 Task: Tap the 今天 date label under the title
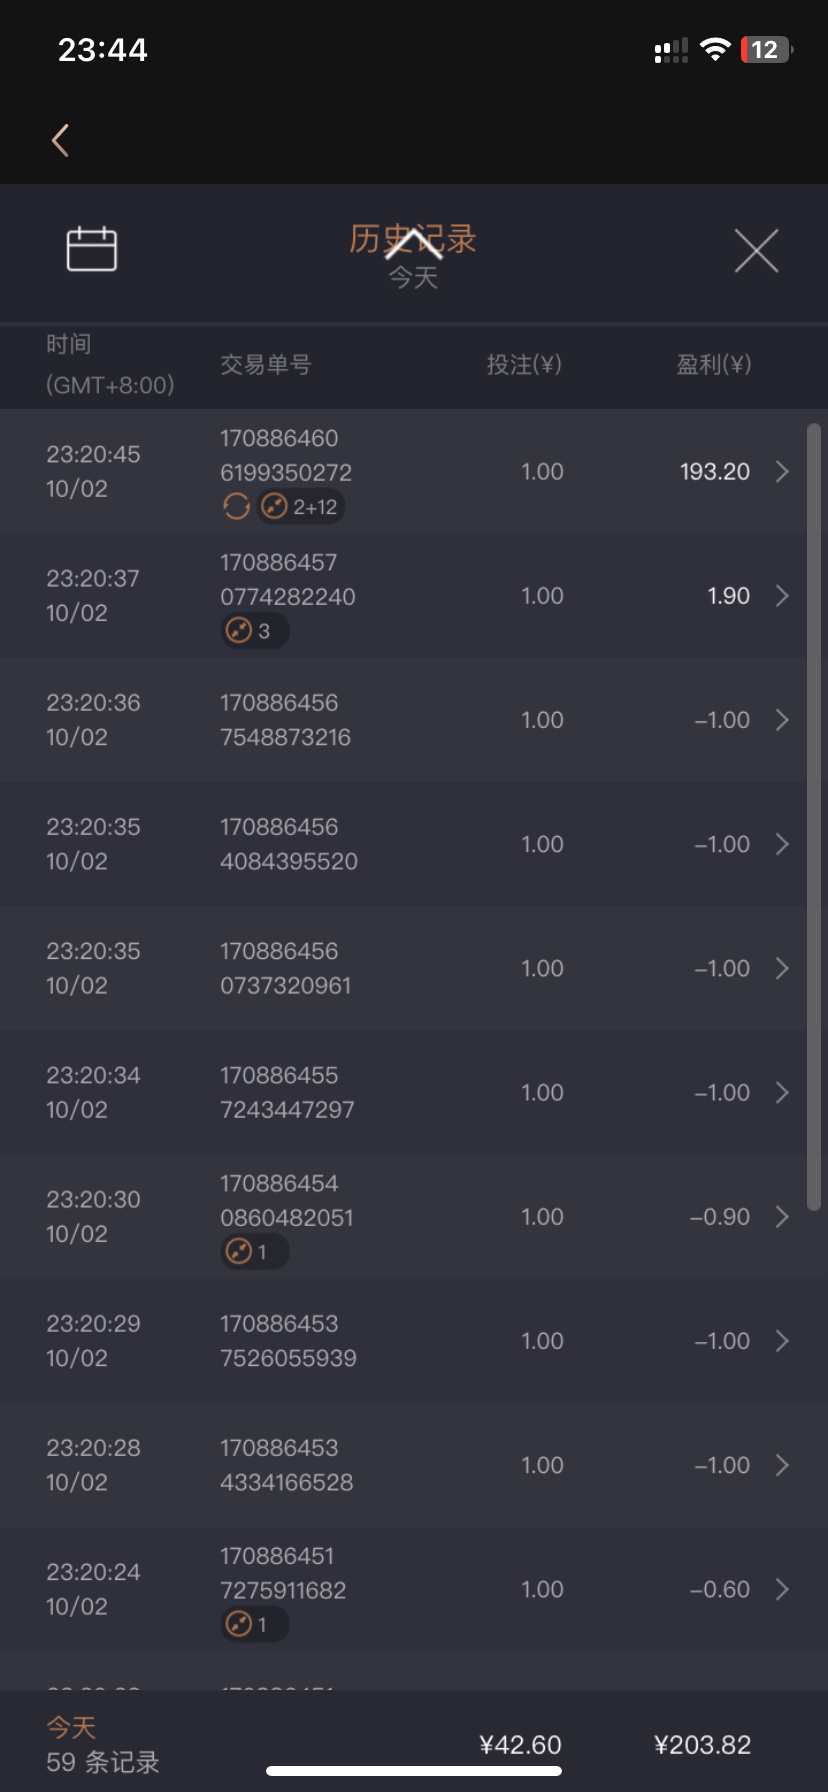[x=413, y=278]
